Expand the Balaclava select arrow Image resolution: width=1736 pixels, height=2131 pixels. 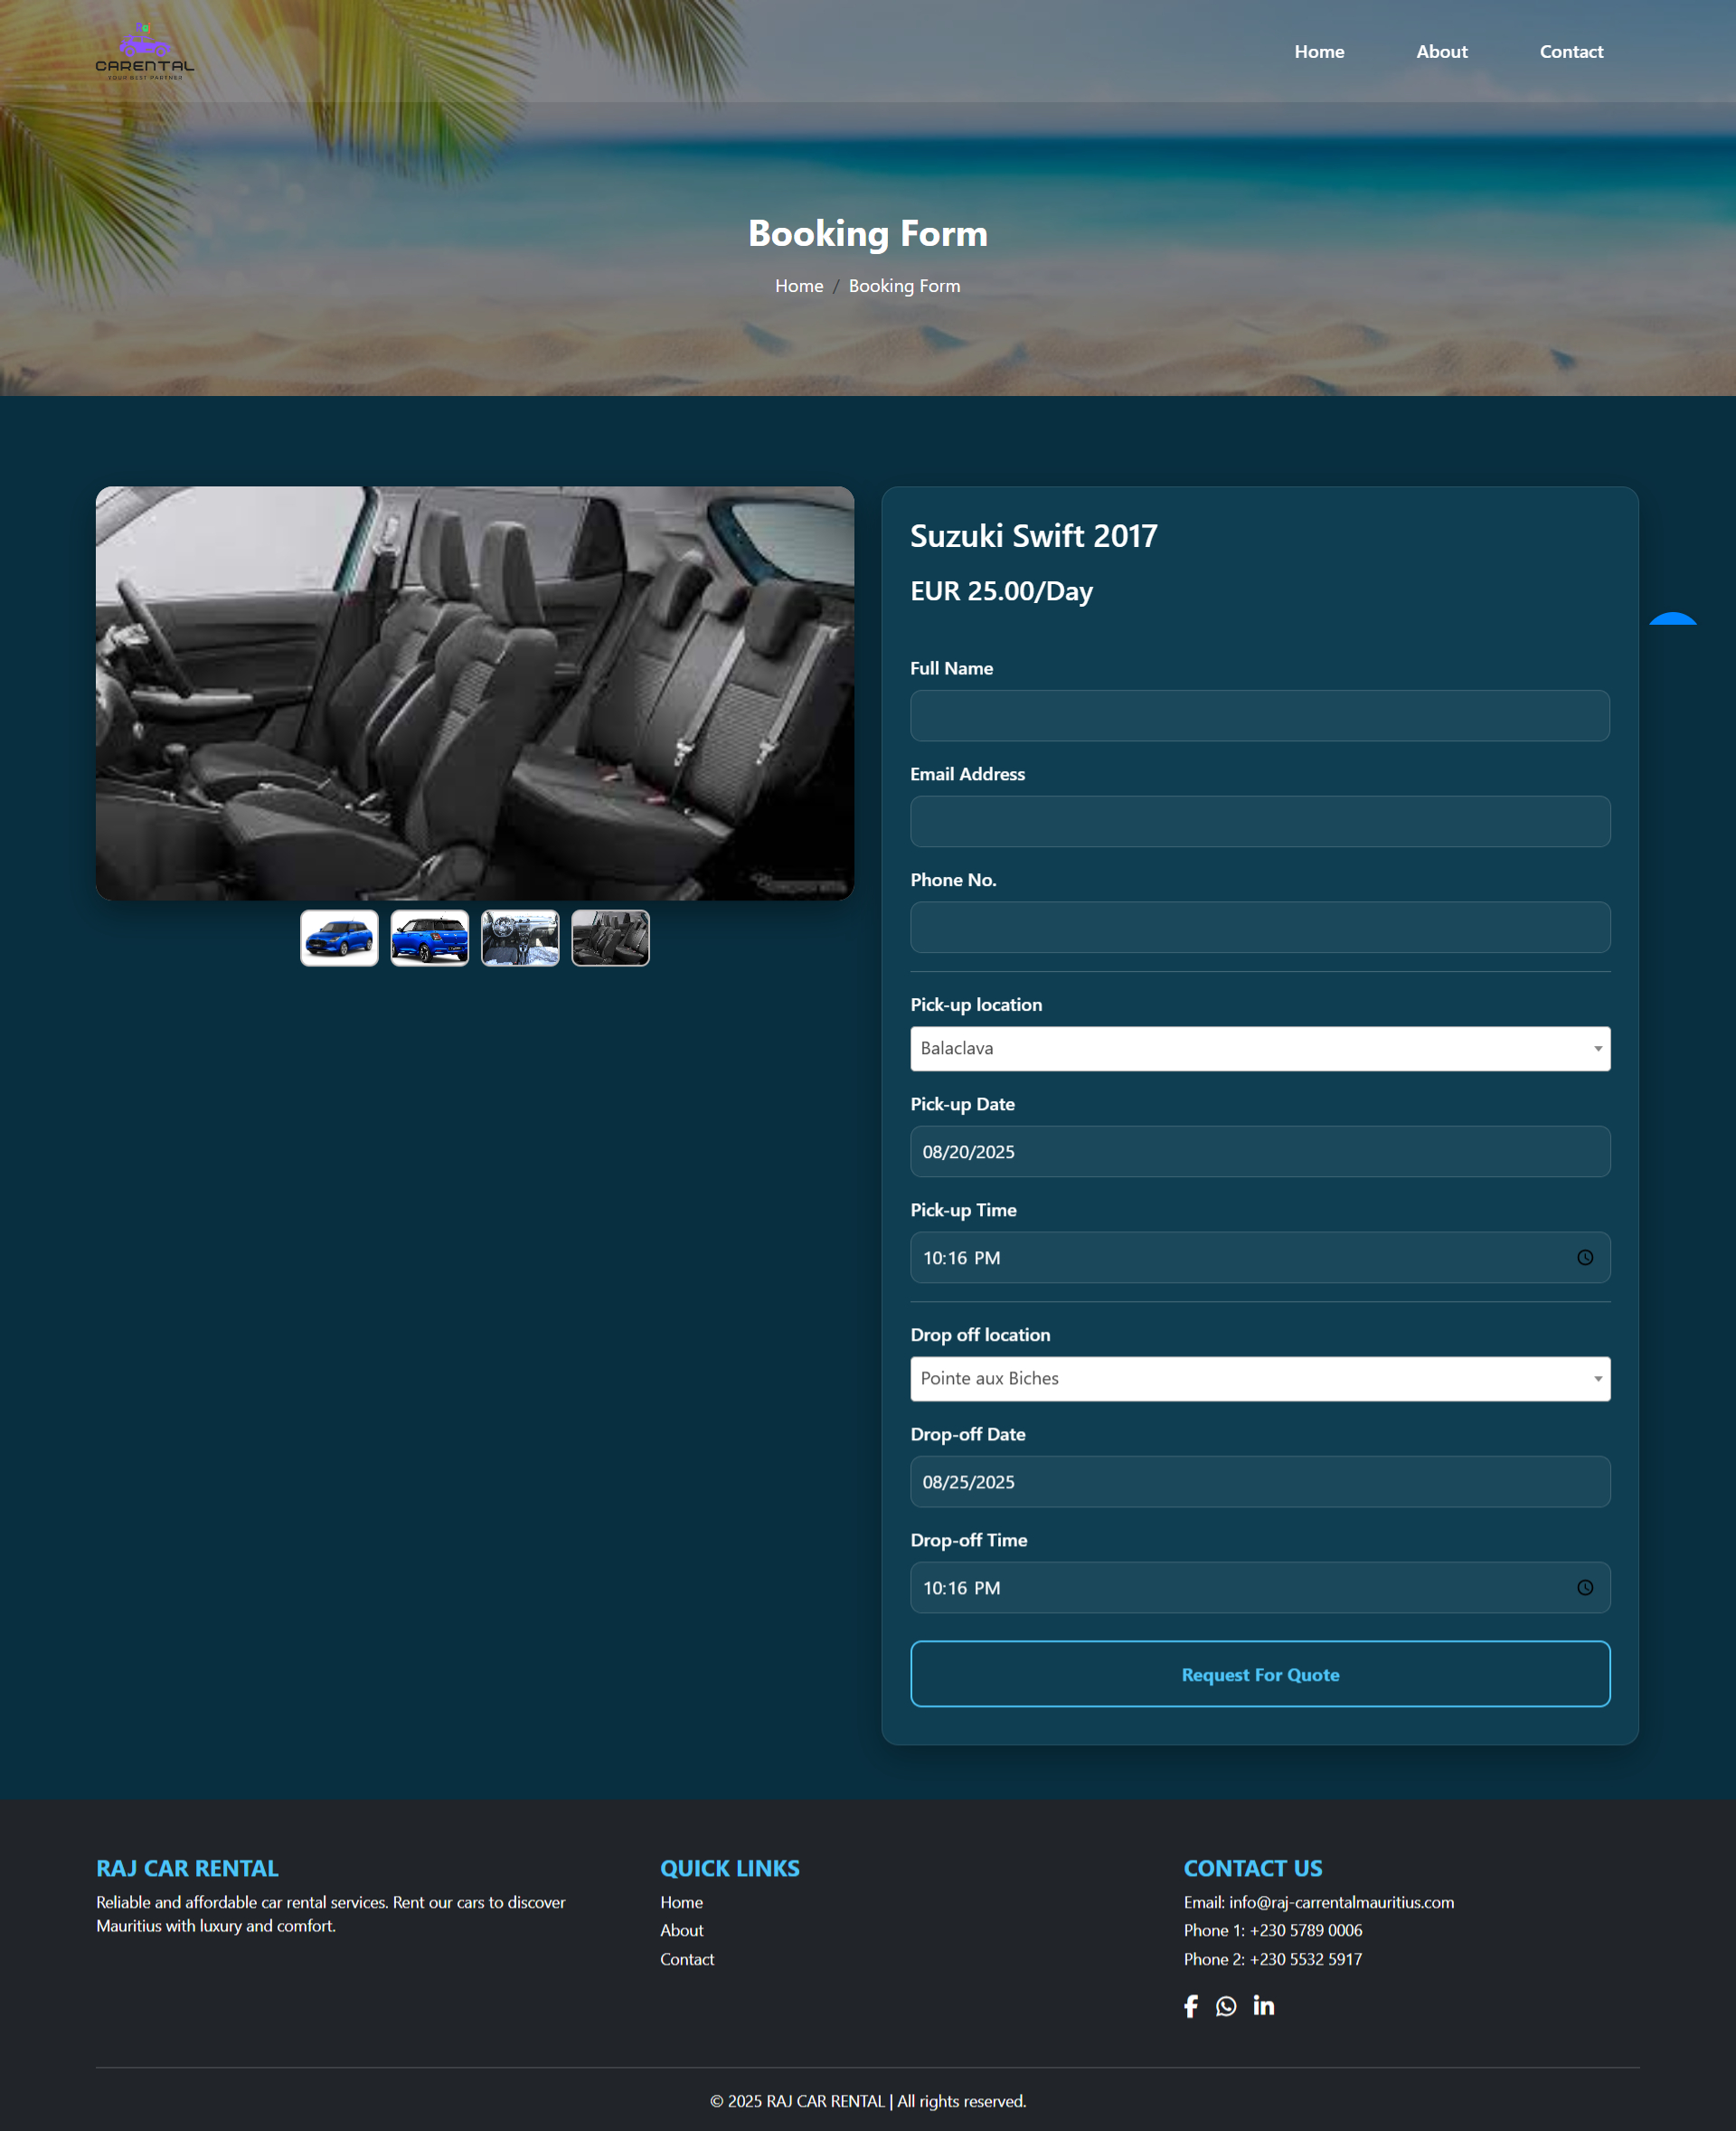pyautogui.click(x=1597, y=1049)
